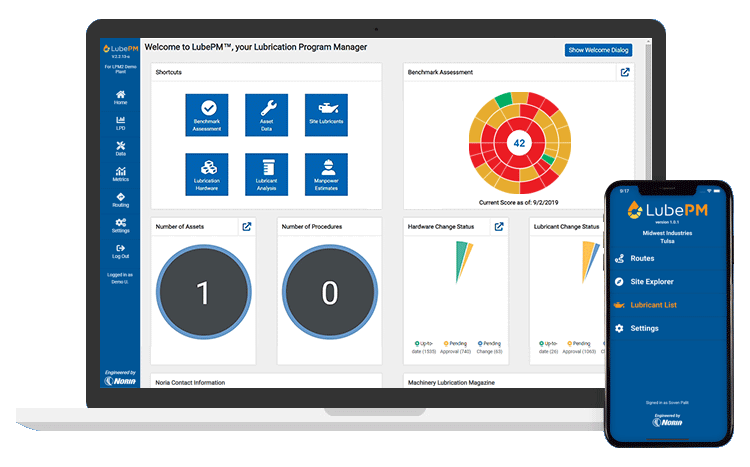
Task: Toggle Pending Approval (740) legend entry
Action: tap(455, 347)
